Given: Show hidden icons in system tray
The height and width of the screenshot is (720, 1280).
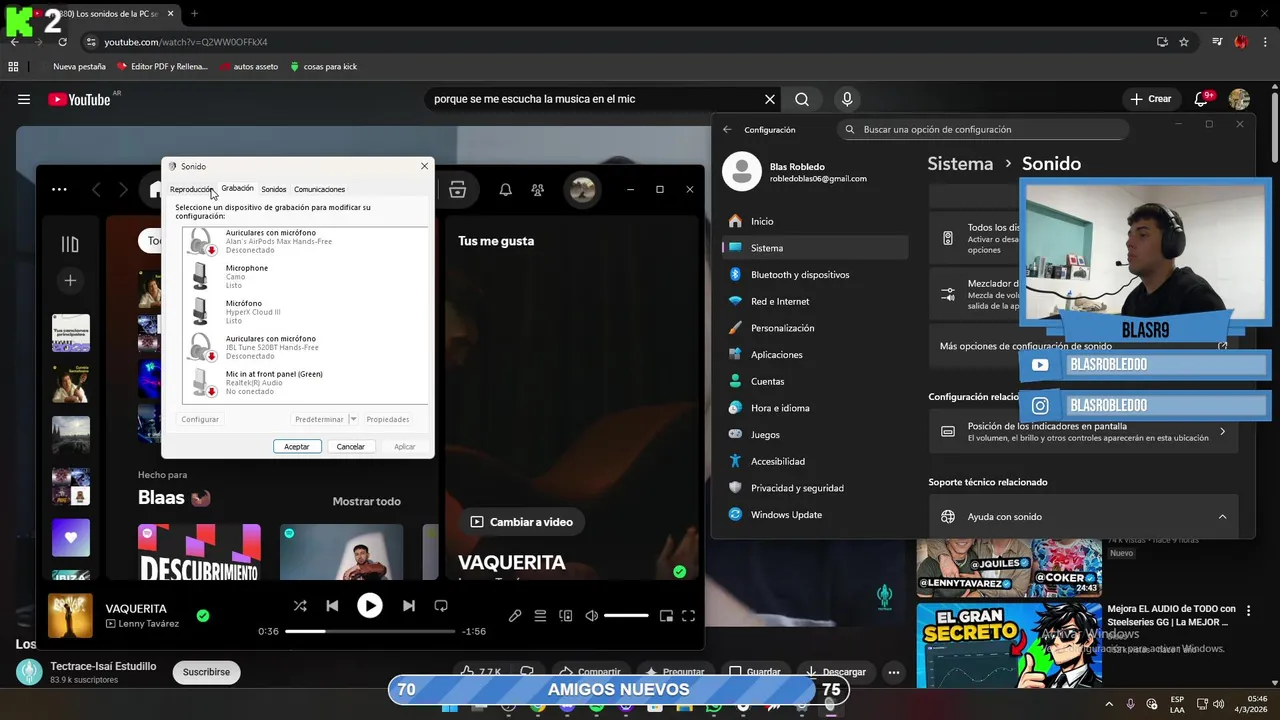Looking at the screenshot, I should 1110,703.
